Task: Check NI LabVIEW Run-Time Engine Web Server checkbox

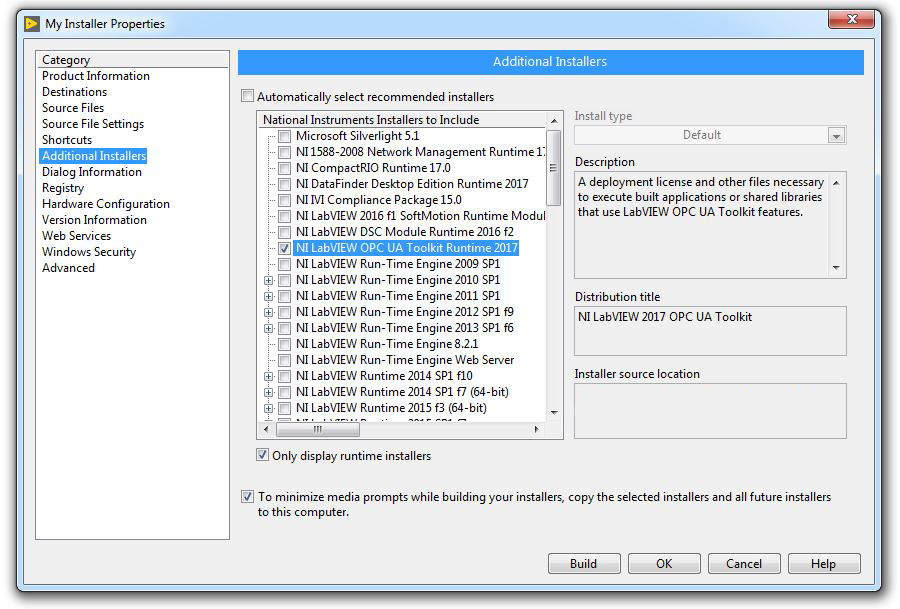Action: click(x=285, y=360)
